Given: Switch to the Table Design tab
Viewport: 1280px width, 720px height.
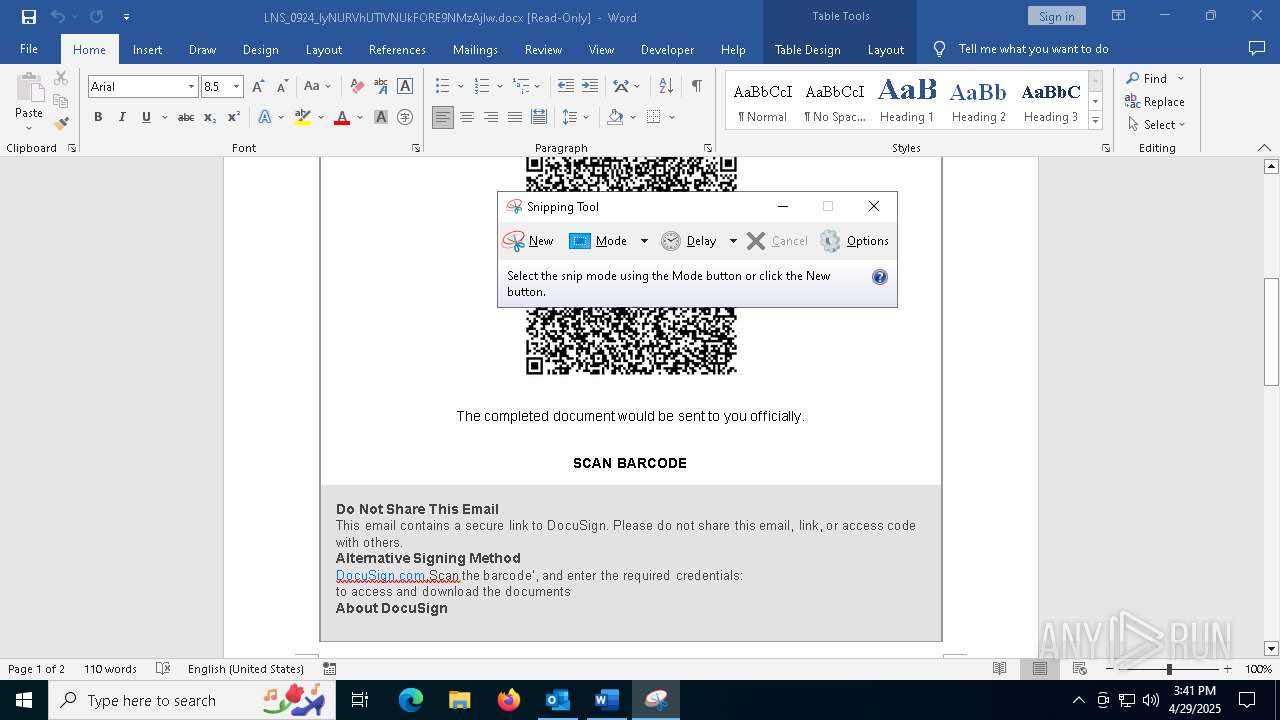Looking at the screenshot, I should point(807,49).
